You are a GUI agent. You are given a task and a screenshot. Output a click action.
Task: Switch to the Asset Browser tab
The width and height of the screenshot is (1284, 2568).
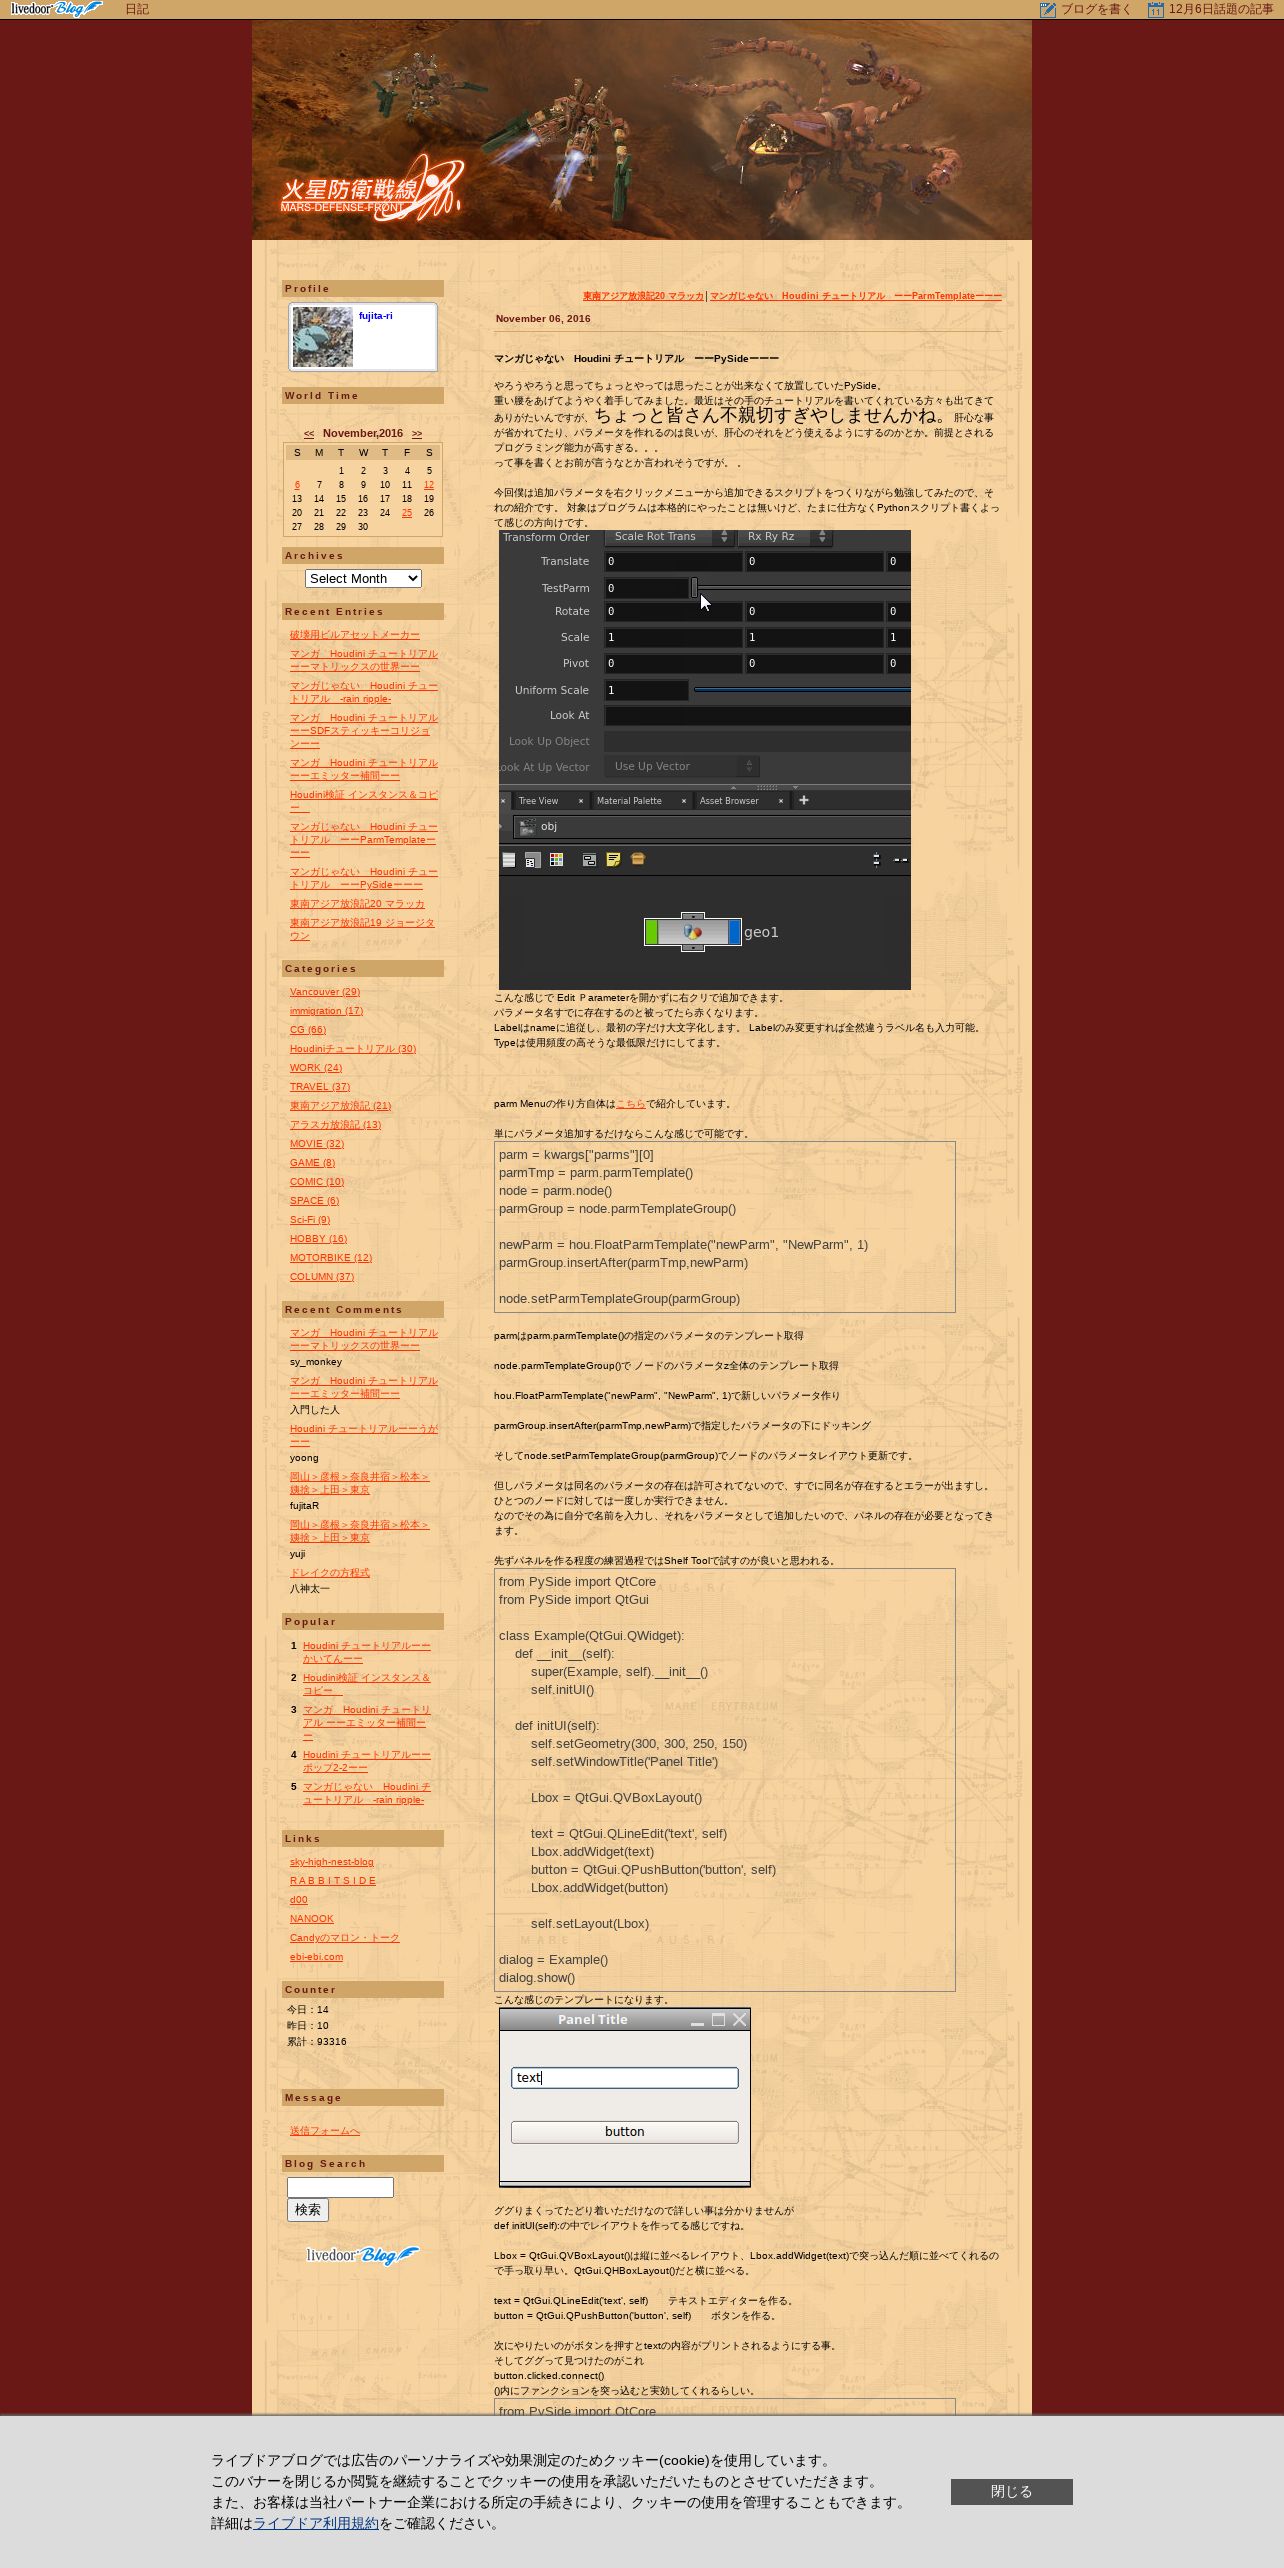729,801
